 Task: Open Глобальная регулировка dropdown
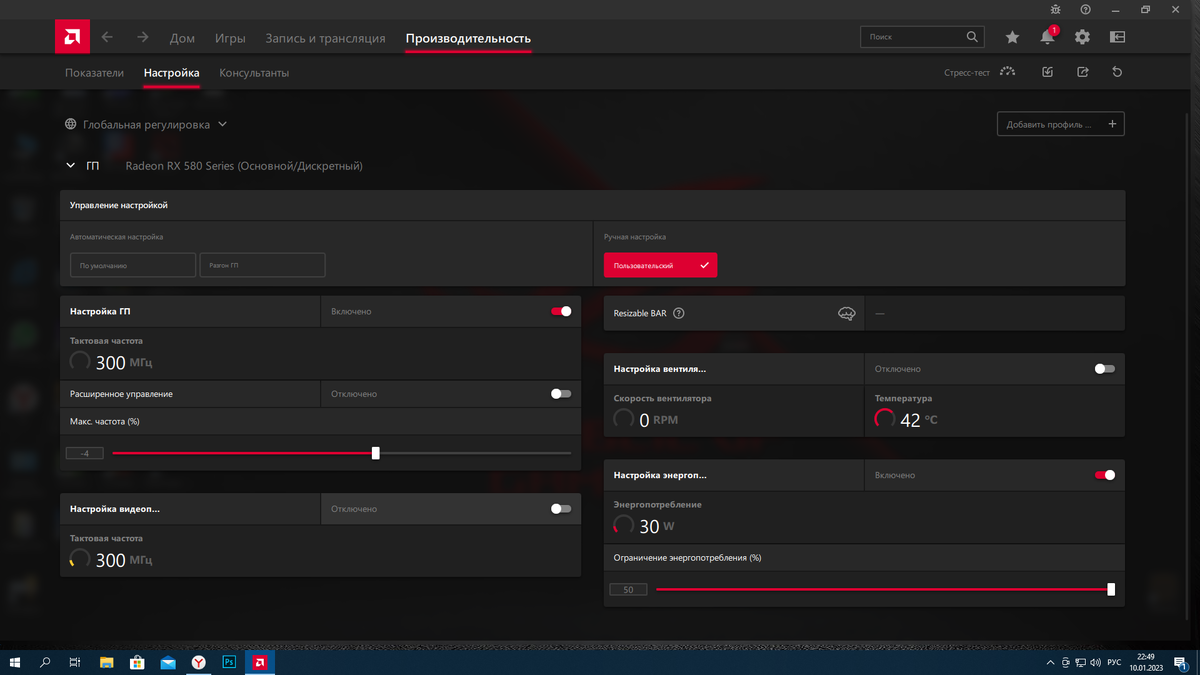click(x=146, y=125)
